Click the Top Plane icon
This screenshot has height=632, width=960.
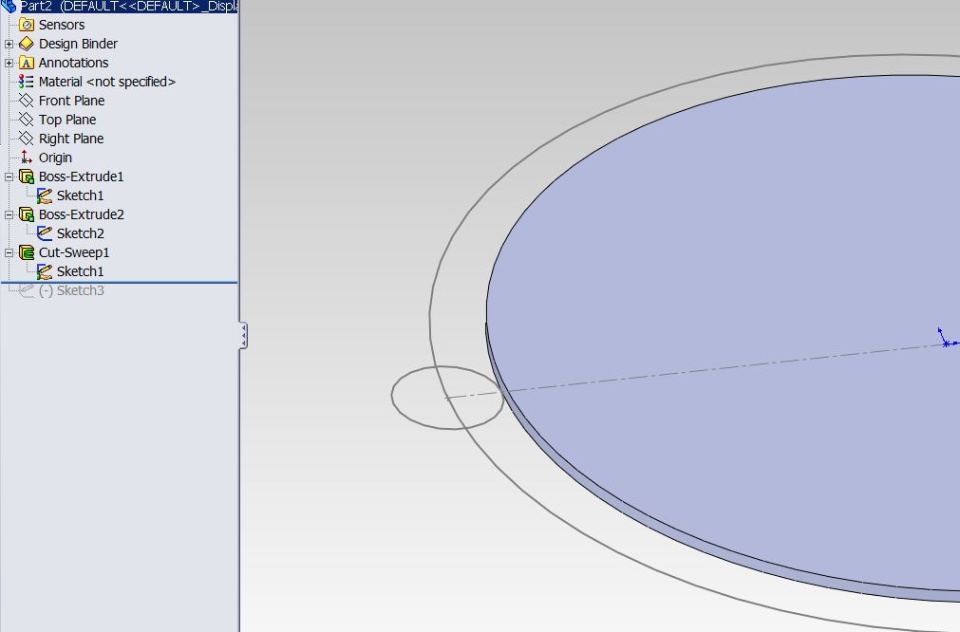pyautogui.click(x=26, y=119)
